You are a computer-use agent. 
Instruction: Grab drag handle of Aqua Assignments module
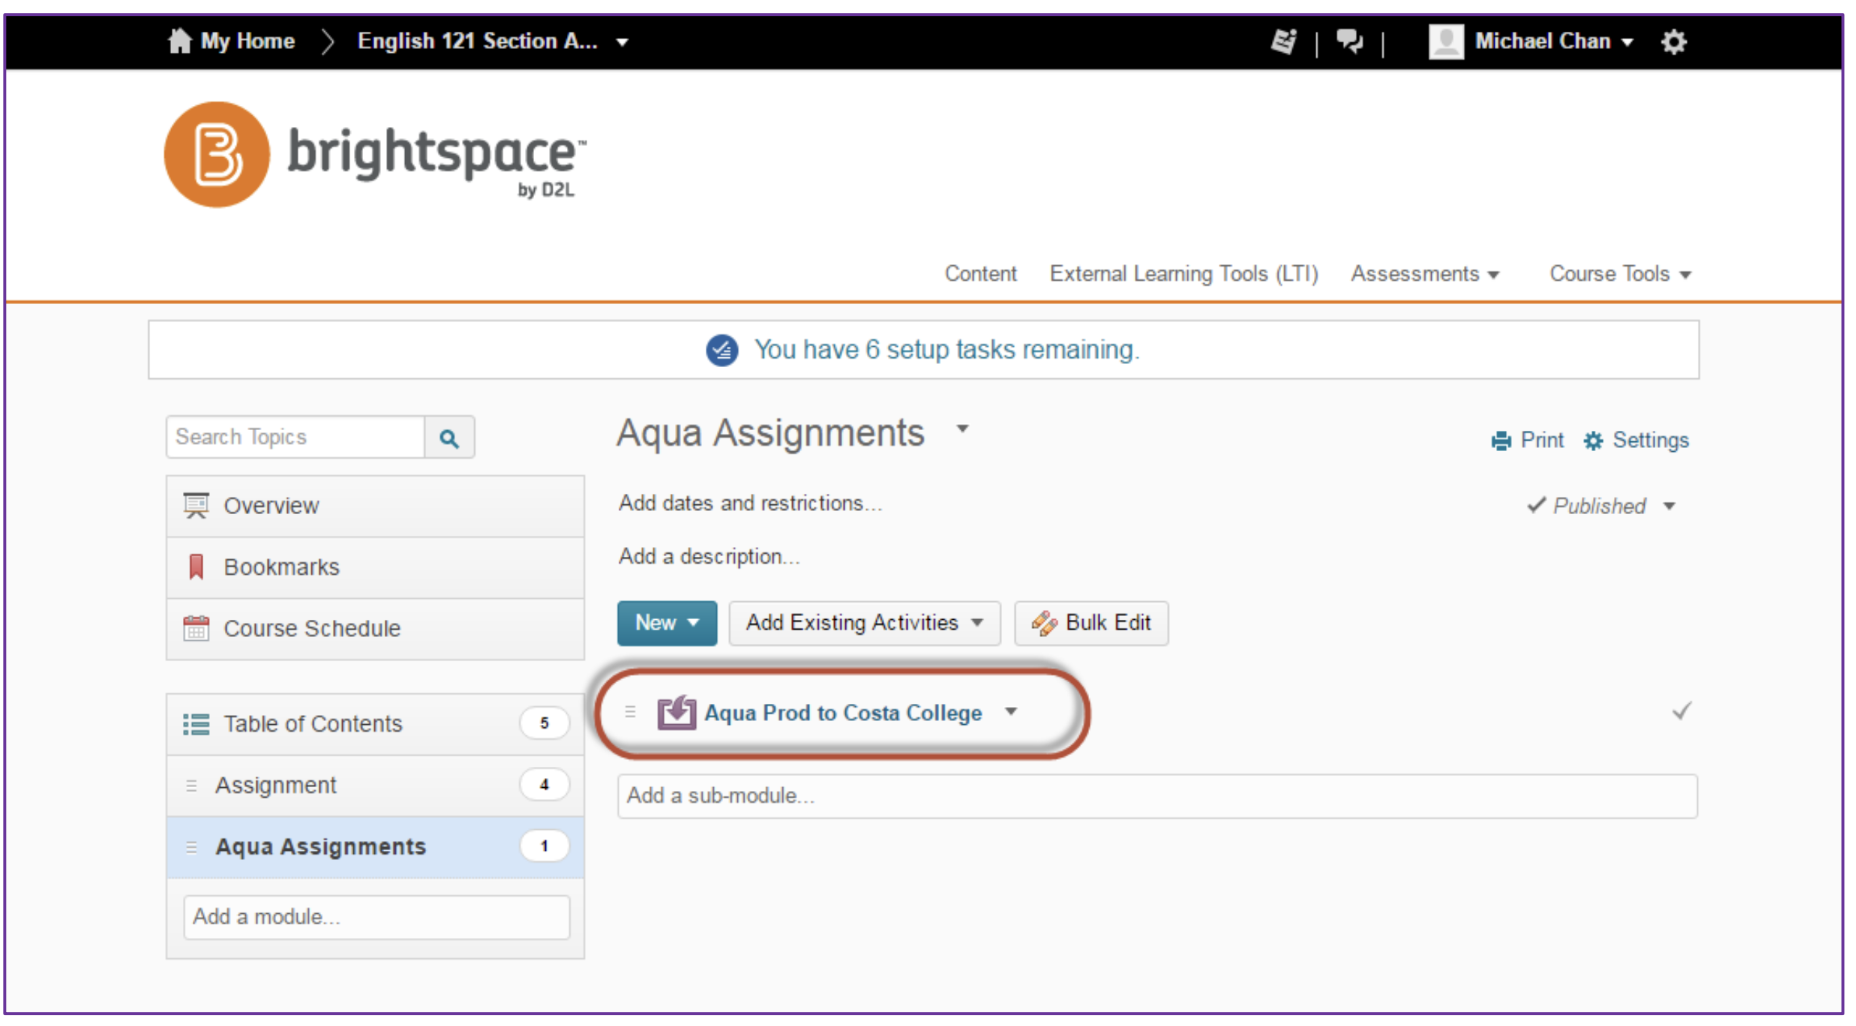click(191, 847)
